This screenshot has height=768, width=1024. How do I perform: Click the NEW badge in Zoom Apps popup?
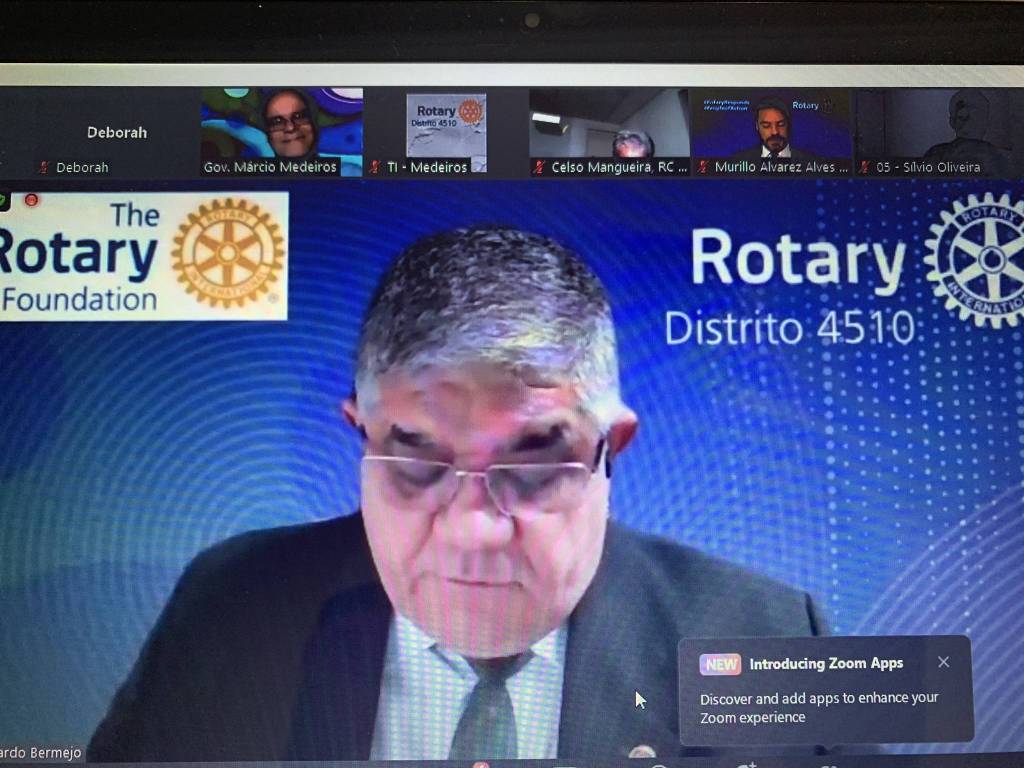[x=720, y=664]
